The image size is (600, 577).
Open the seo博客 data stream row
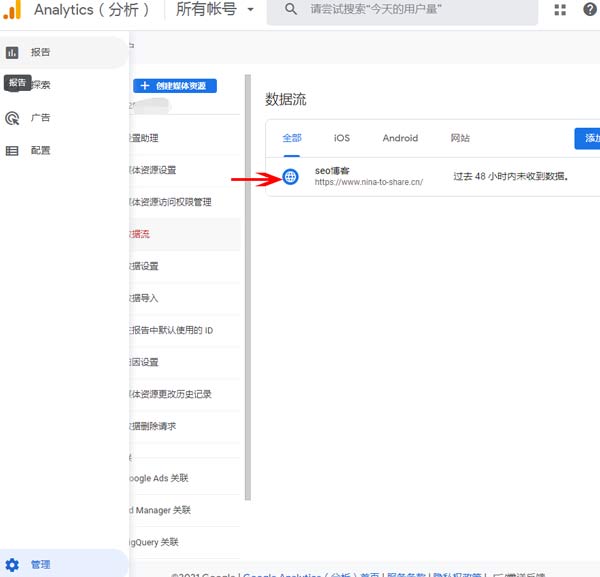tap(433, 177)
